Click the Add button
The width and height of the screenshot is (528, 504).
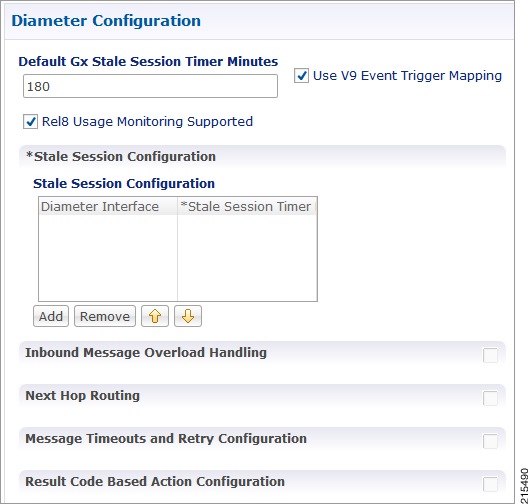[51, 316]
